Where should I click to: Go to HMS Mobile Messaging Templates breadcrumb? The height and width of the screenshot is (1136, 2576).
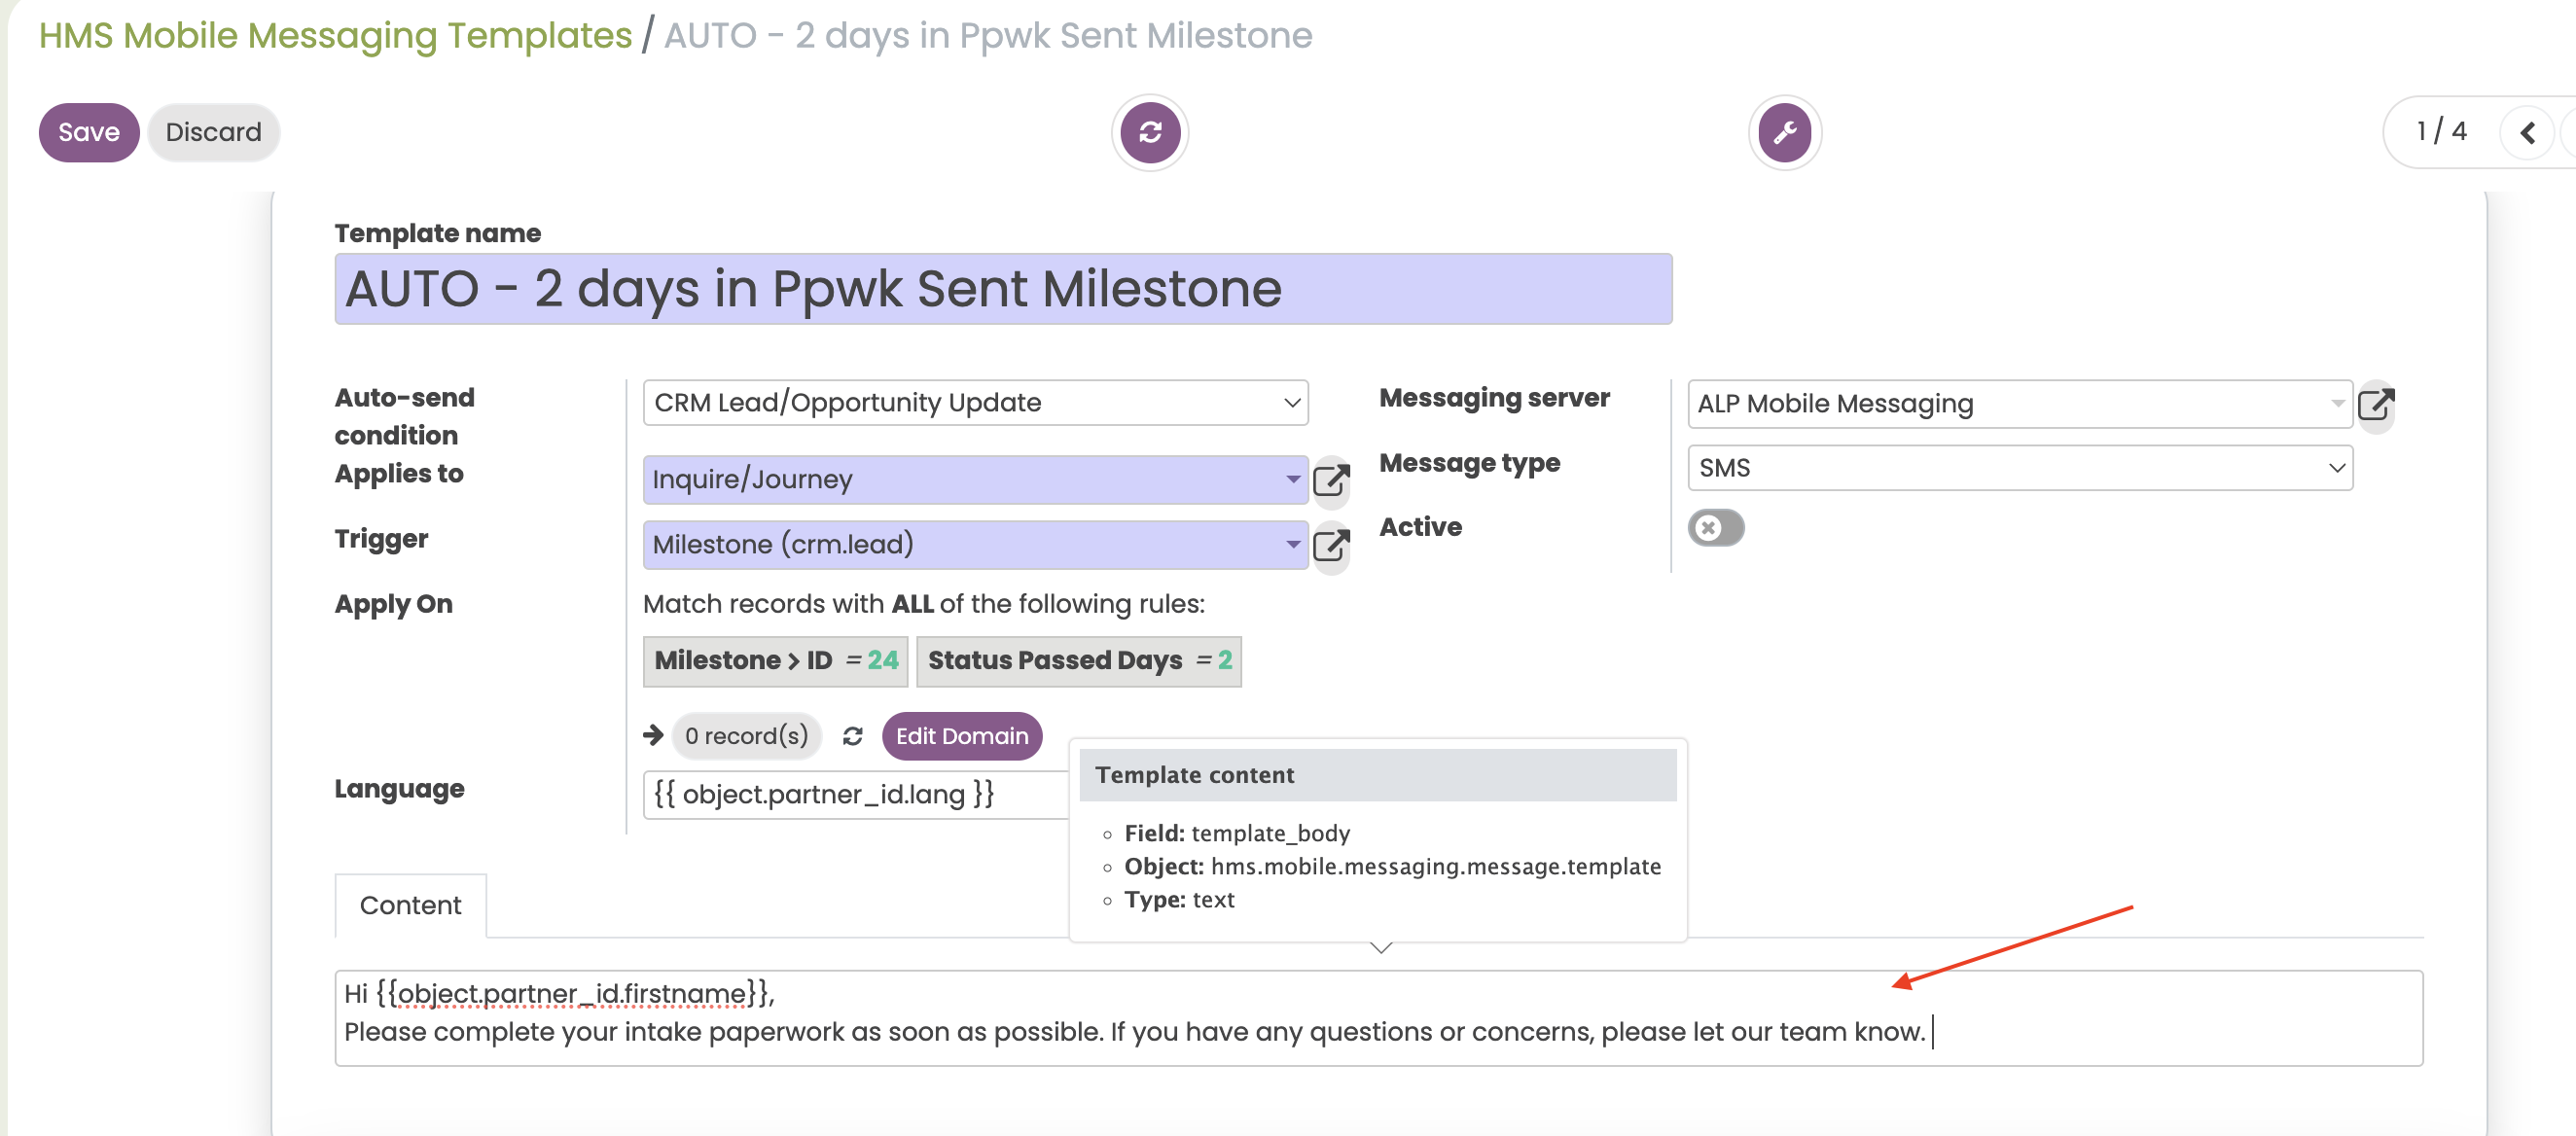pyautogui.click(x=335, y=35)
